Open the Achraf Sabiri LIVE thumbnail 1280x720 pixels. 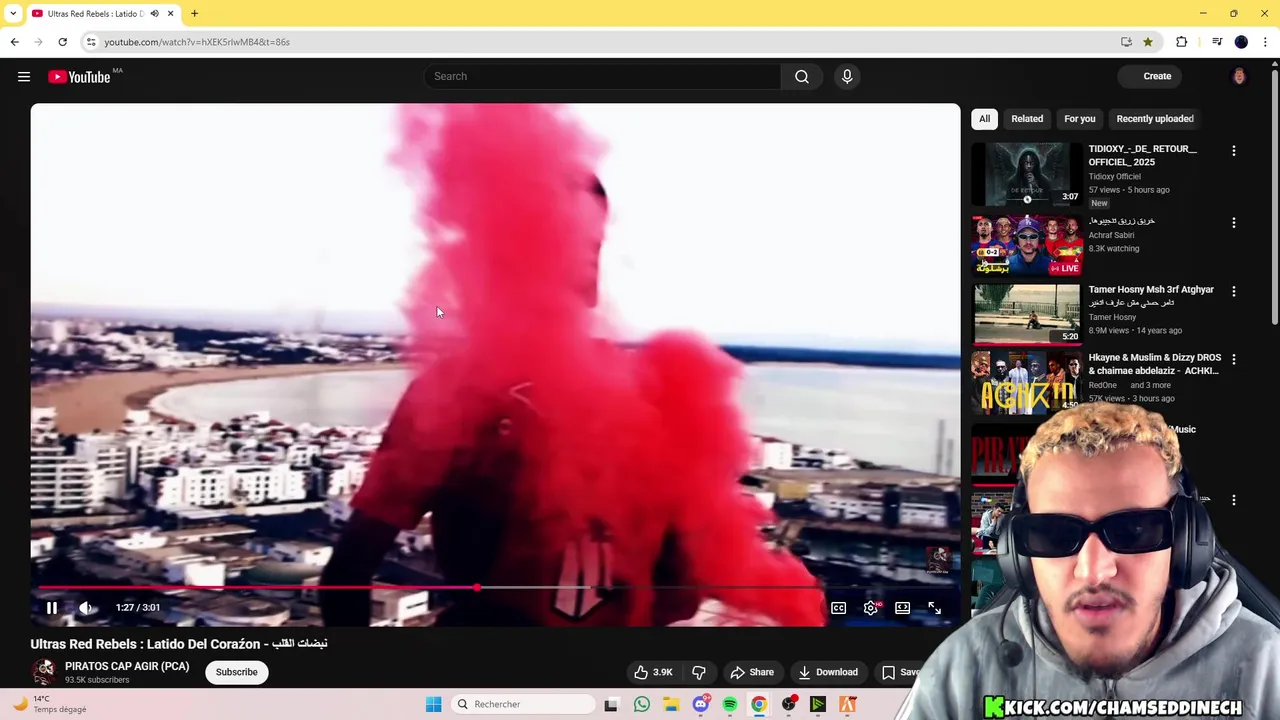[x=1027, y=245]
